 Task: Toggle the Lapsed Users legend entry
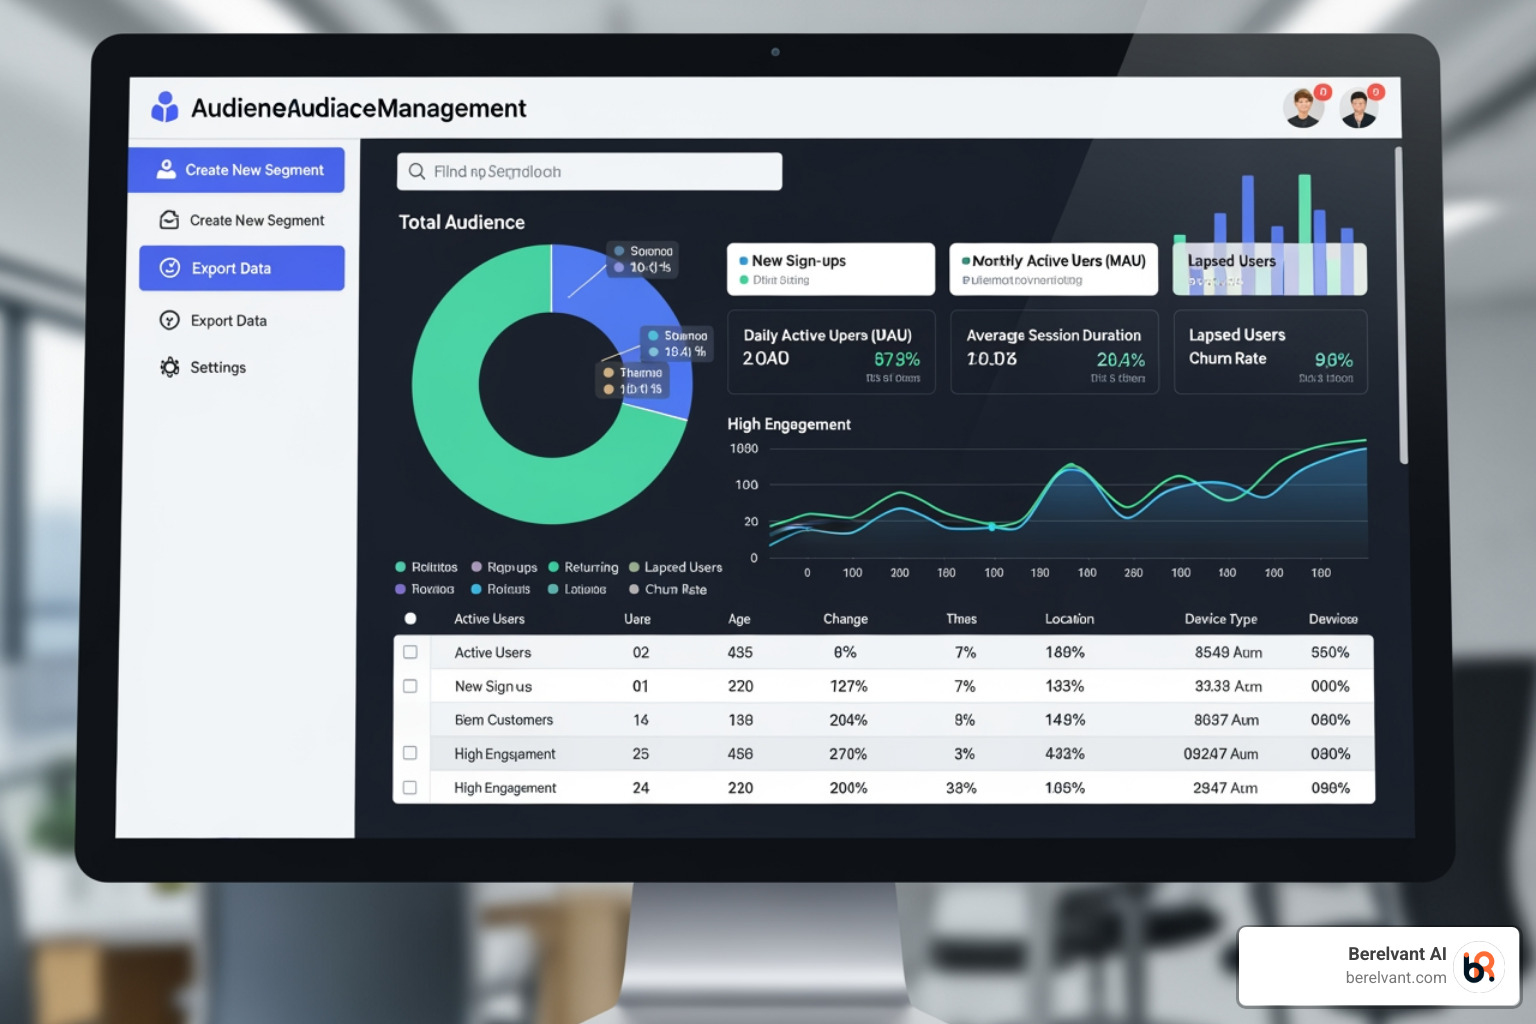click(675, 567)
